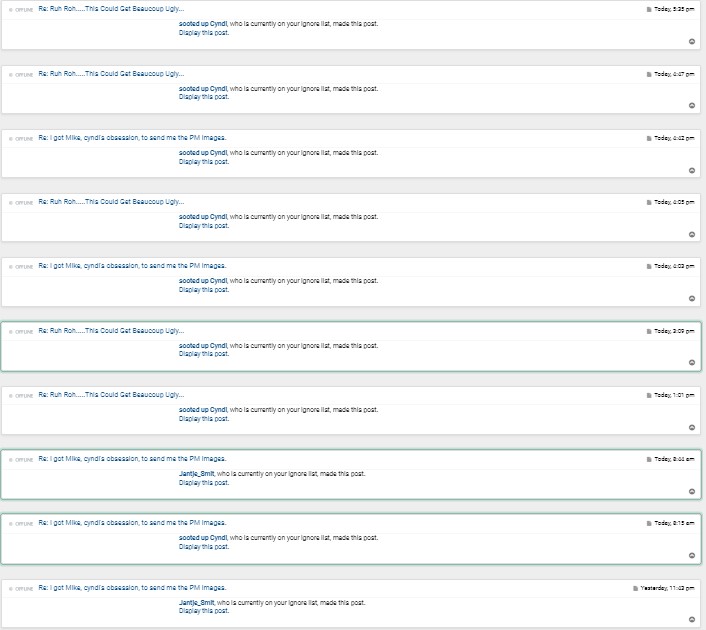Jump to top from the 5:35 pm post arrow
This screenshot has width=706, height=630.
click(x=692, y=41)
